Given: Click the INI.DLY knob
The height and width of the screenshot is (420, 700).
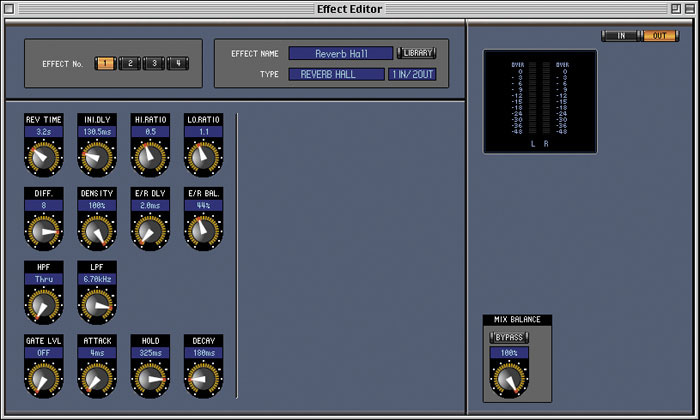Looking at the screenshot, I should 97,158.
